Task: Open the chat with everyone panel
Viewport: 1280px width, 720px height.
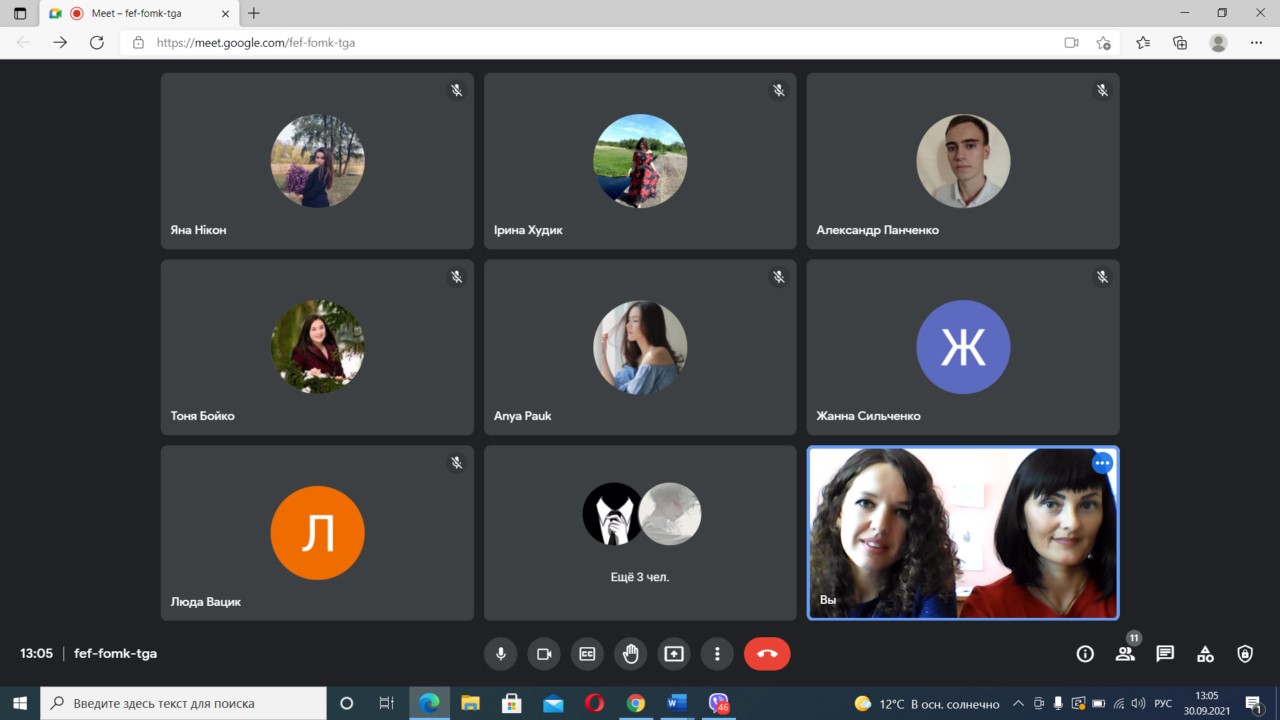Action: [x=1165, y=654]
